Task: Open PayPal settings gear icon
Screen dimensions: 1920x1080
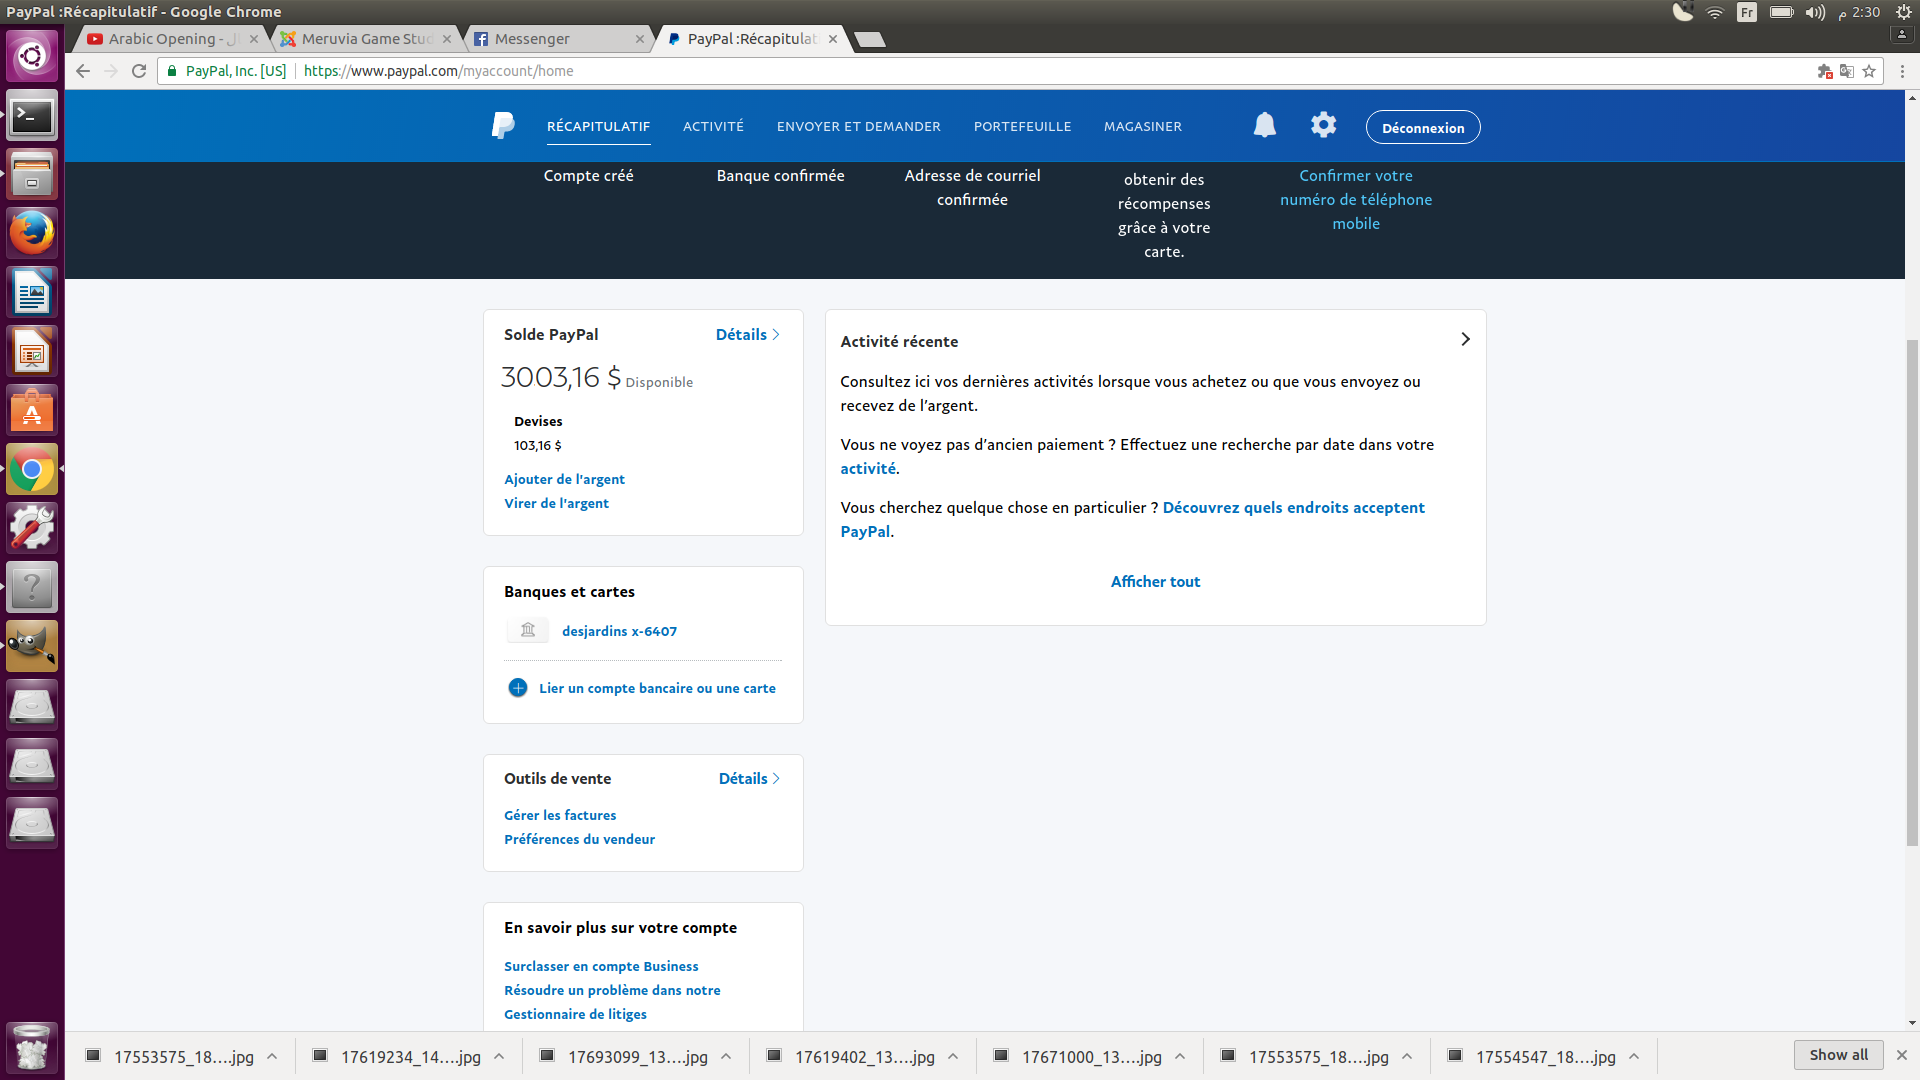Action: tap(1323, 125)
